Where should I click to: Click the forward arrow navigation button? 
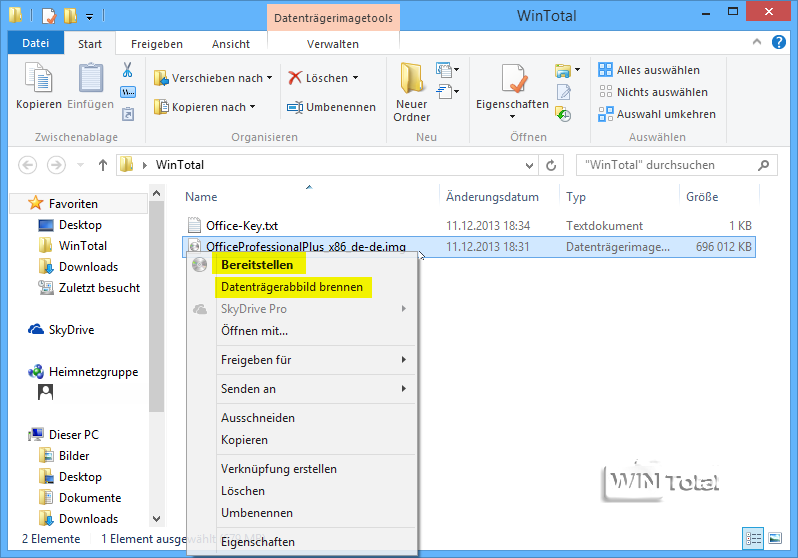pyautogui.click(x=56, y=165)
